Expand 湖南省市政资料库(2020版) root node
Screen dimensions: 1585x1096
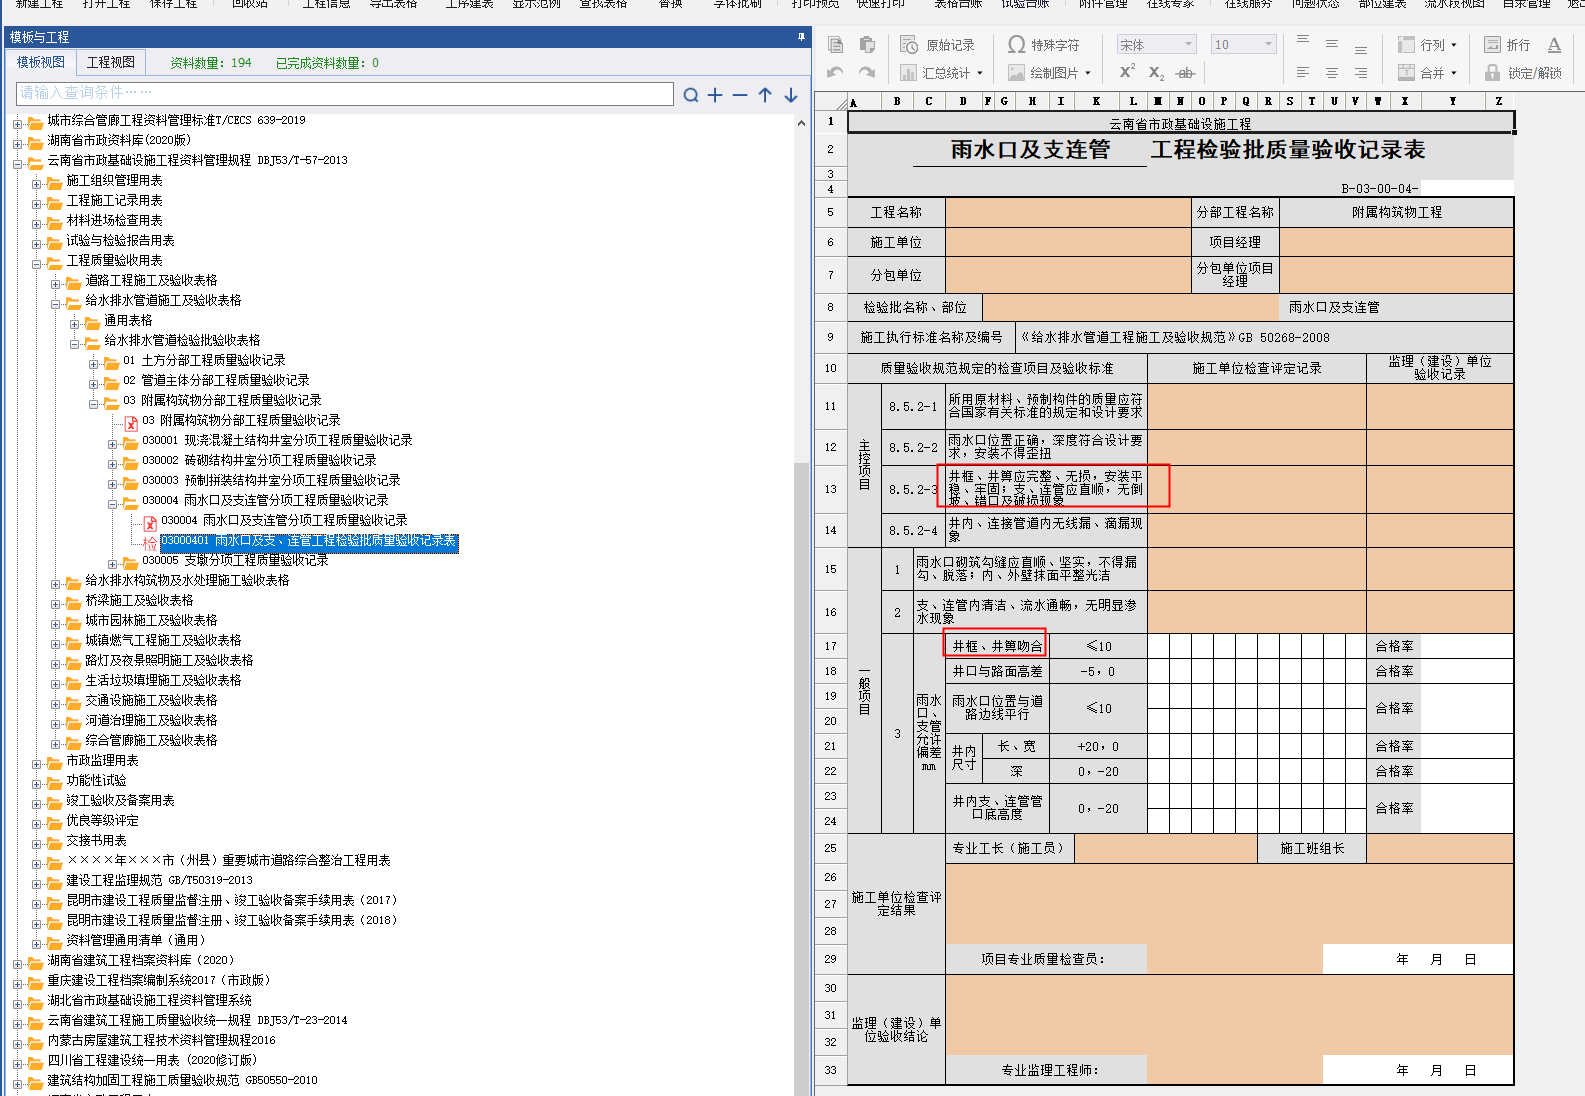(18, 143)
